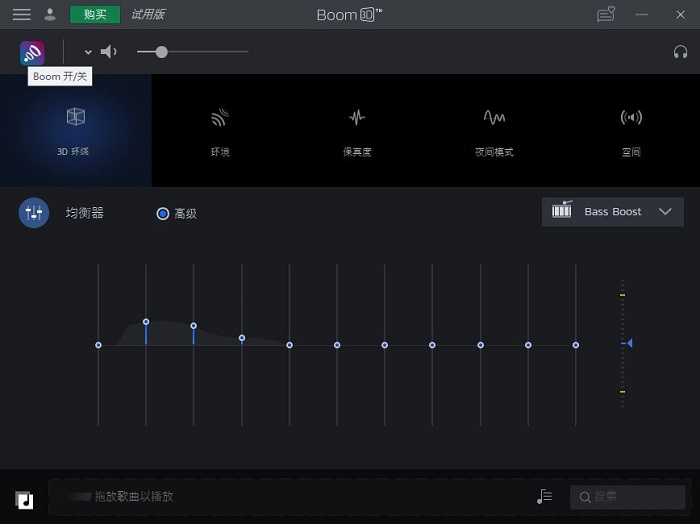Click the 试用版 trial version label
700x524 pixels.
148,15
